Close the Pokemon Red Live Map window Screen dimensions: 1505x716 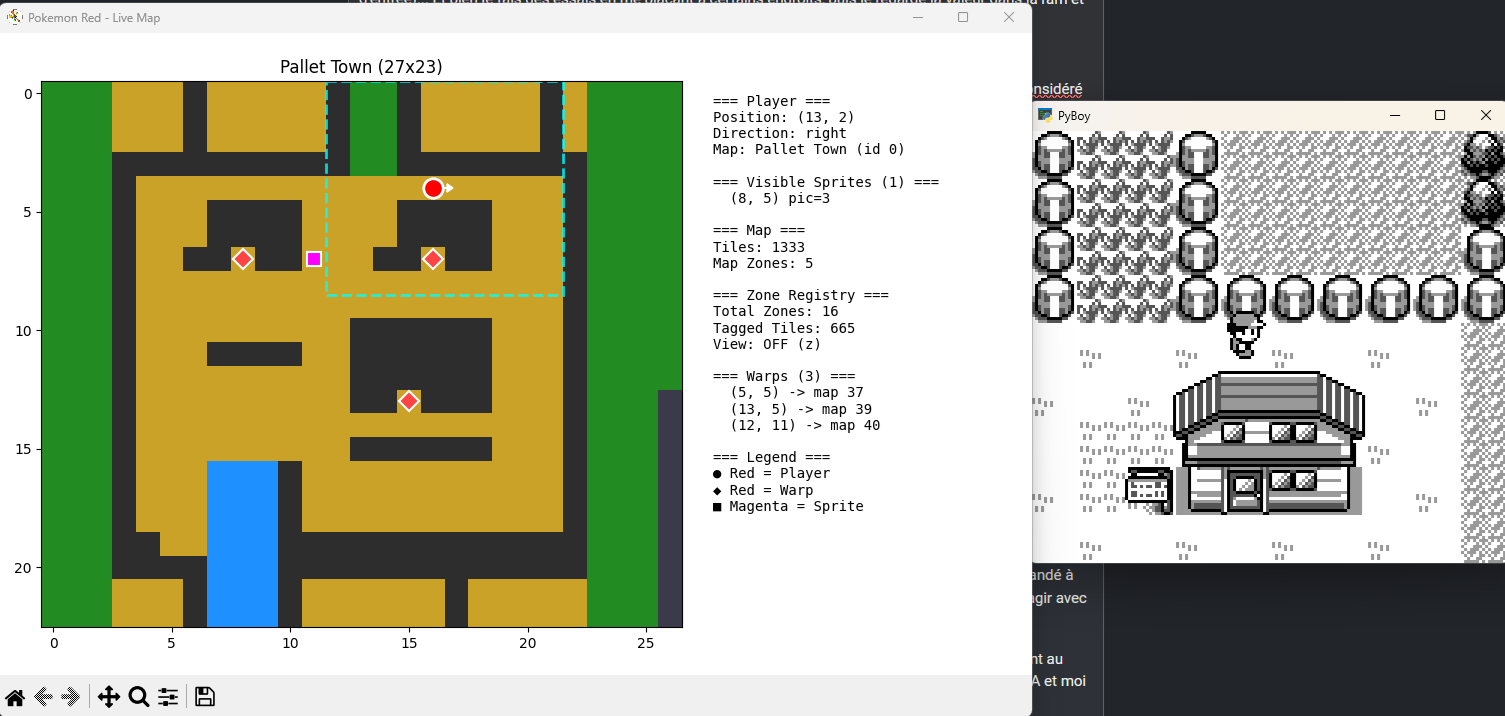tap(1008, 17)
